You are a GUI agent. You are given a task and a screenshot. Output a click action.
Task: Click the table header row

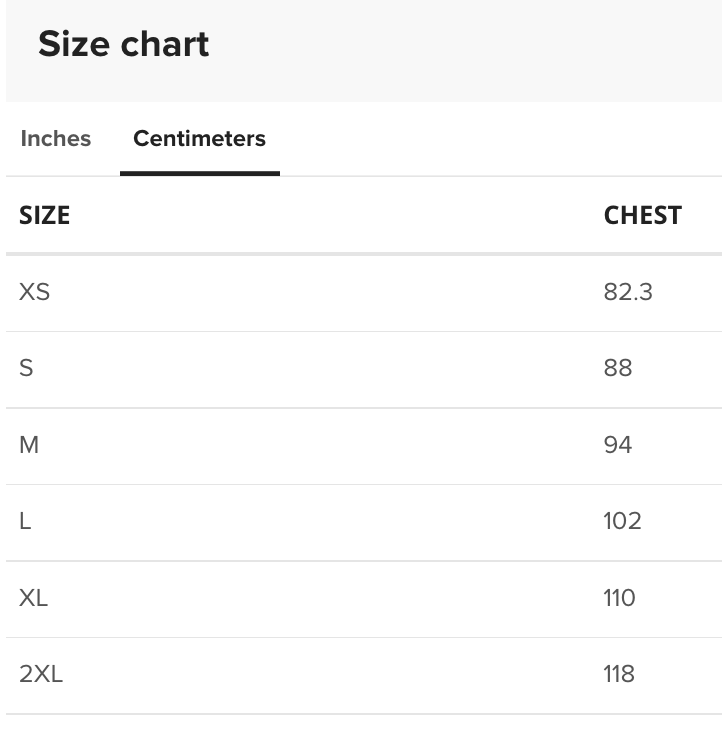(x=364, y=215)
